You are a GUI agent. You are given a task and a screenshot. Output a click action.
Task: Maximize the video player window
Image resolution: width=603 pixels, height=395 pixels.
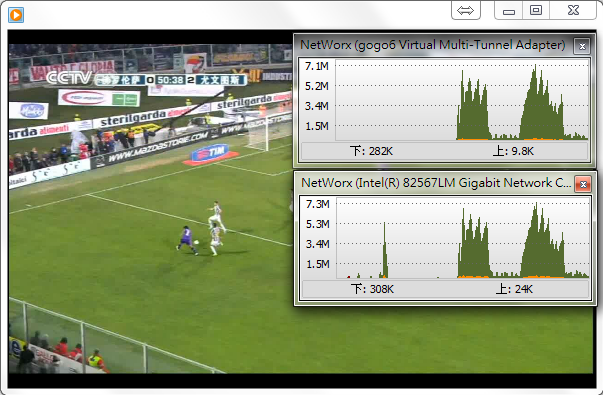click(x=536, y=10)
